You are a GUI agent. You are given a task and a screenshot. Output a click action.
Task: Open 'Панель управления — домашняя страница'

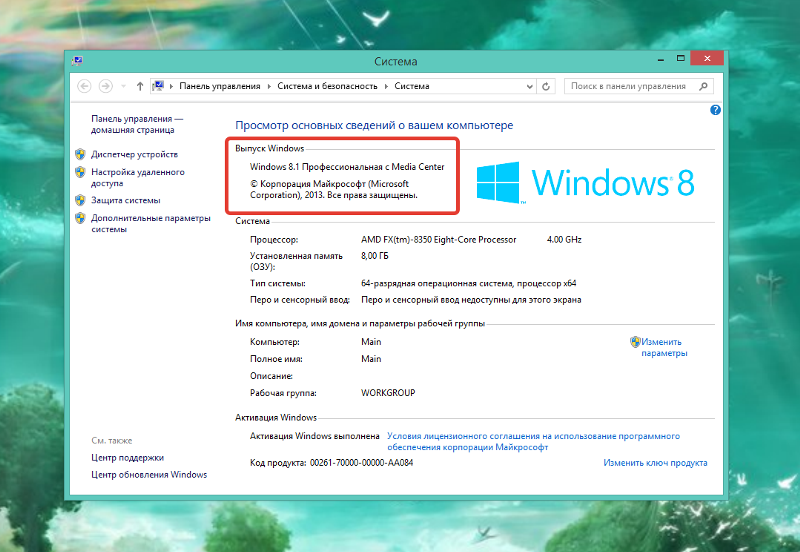[x=137, y=124]
